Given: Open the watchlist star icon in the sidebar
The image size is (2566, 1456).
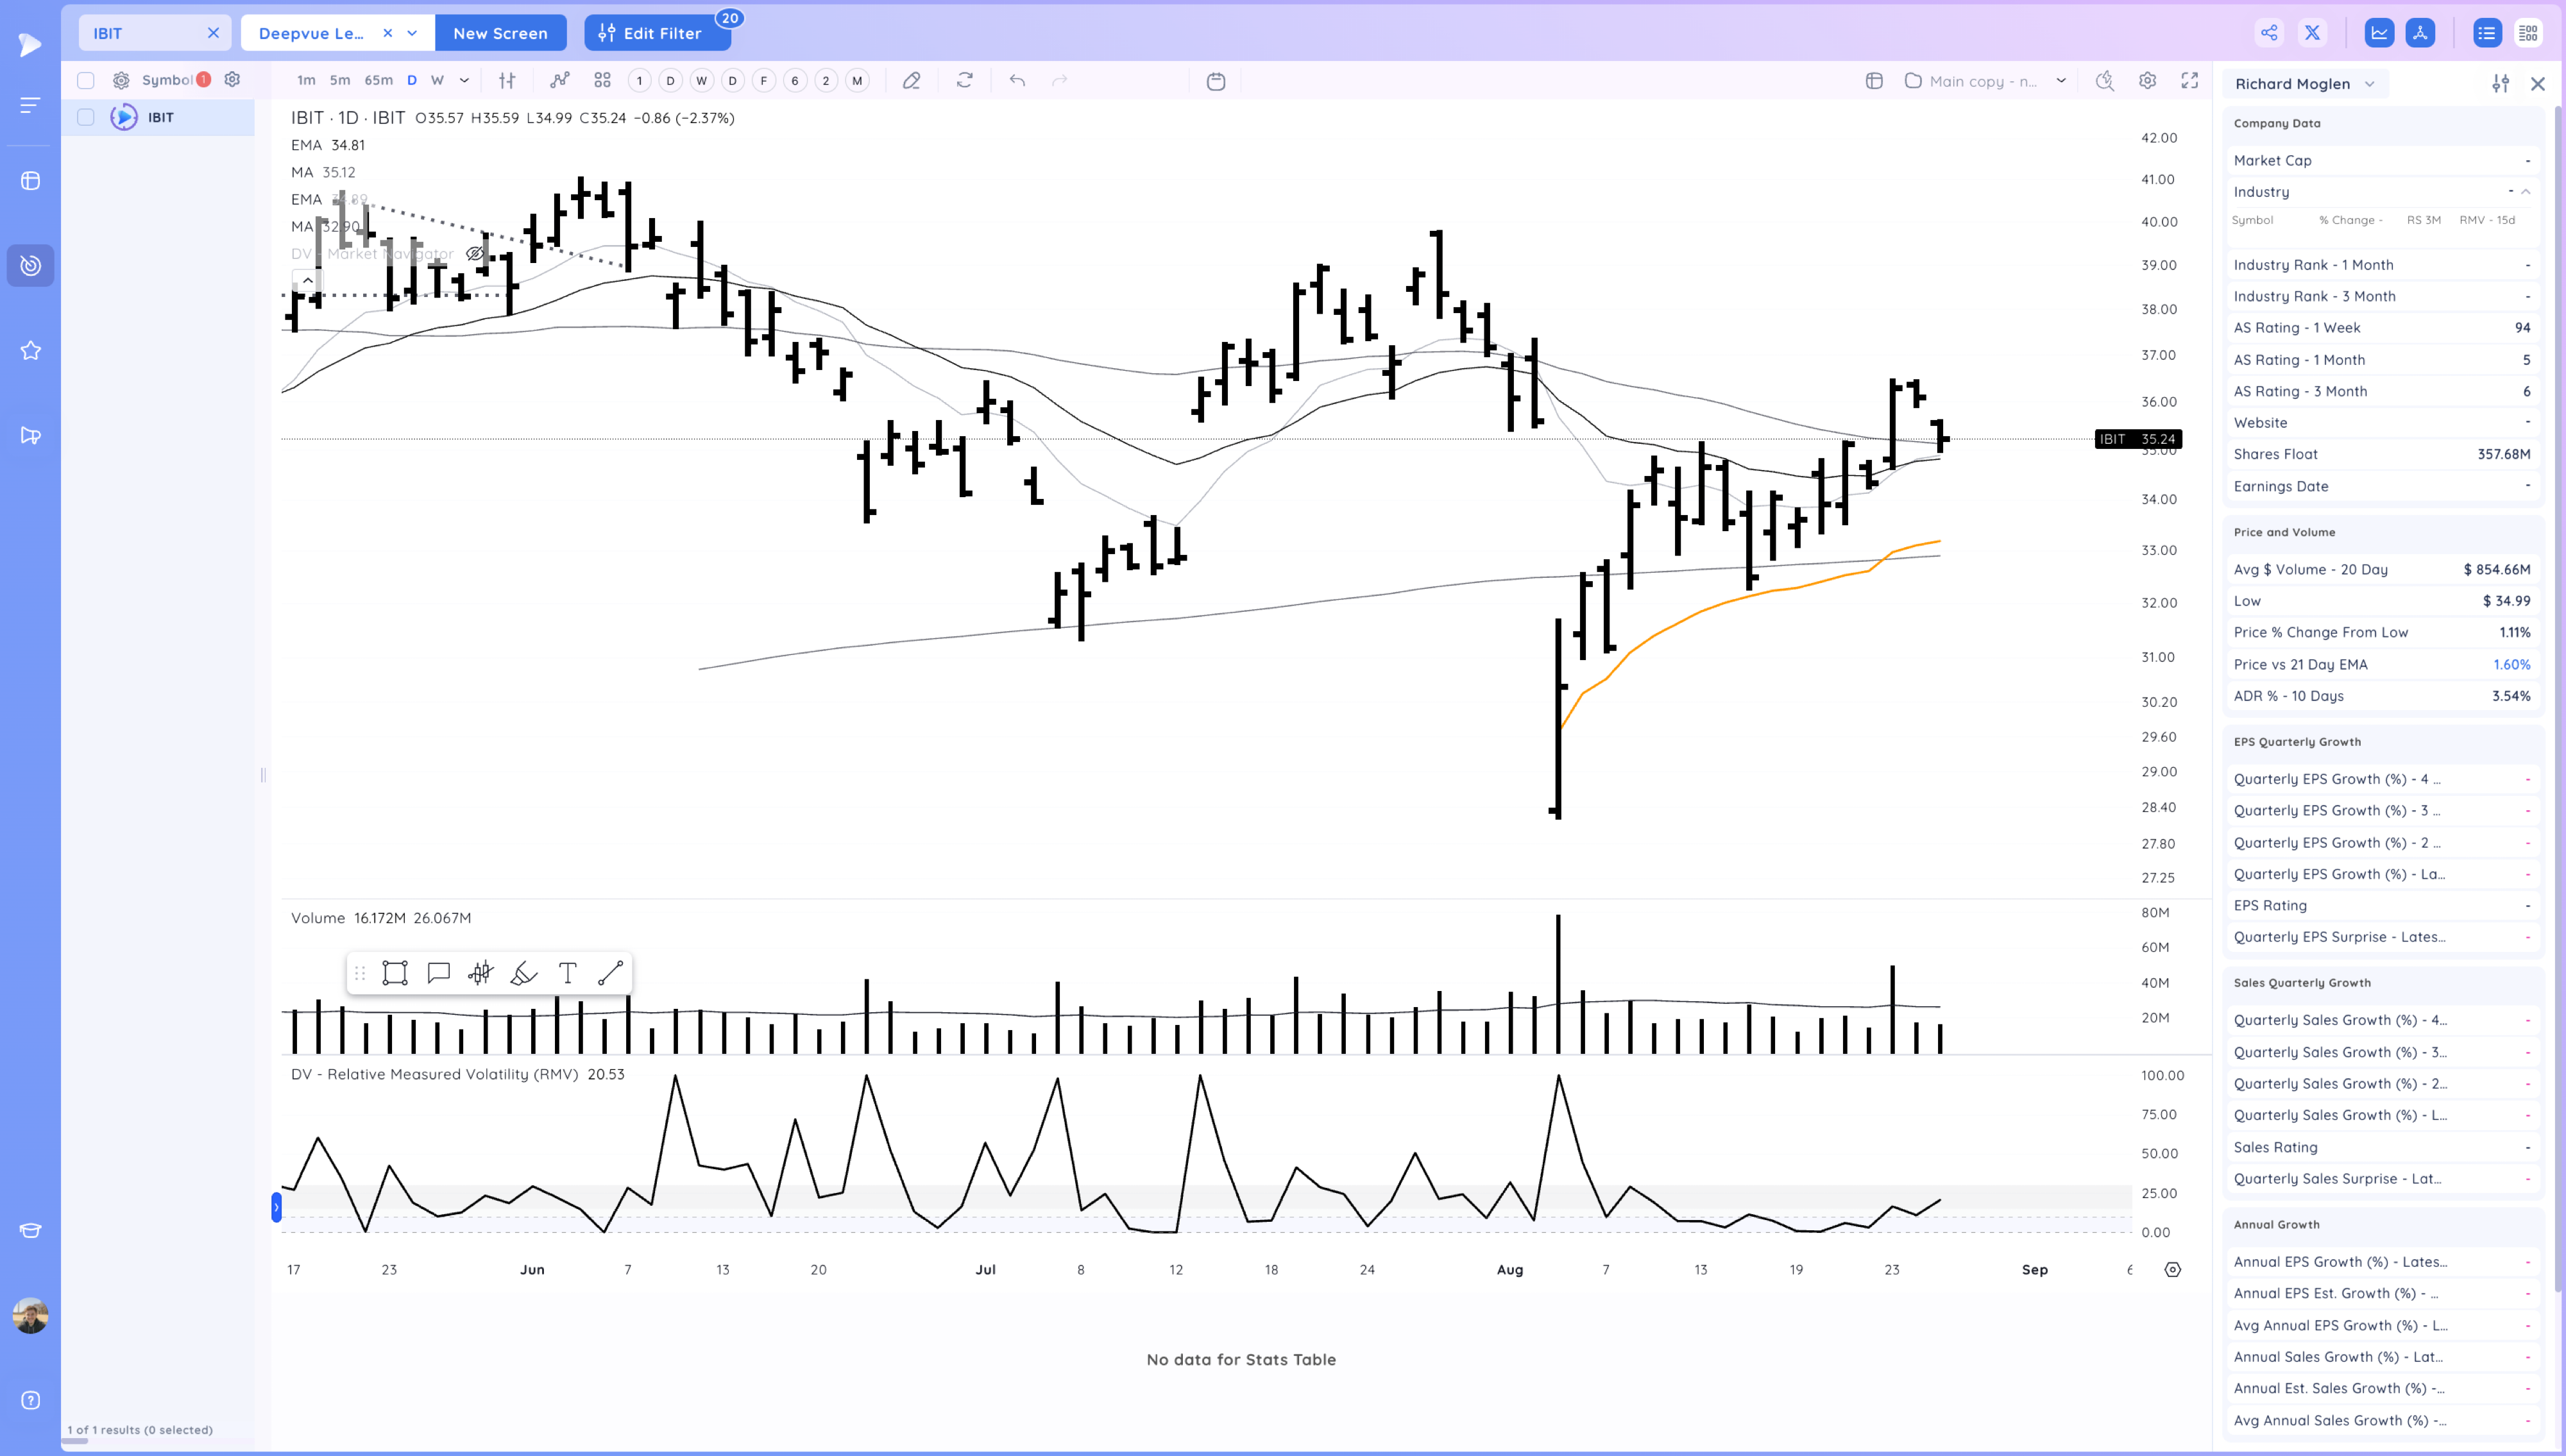Looking at the screenshot, I should point(30,350).
